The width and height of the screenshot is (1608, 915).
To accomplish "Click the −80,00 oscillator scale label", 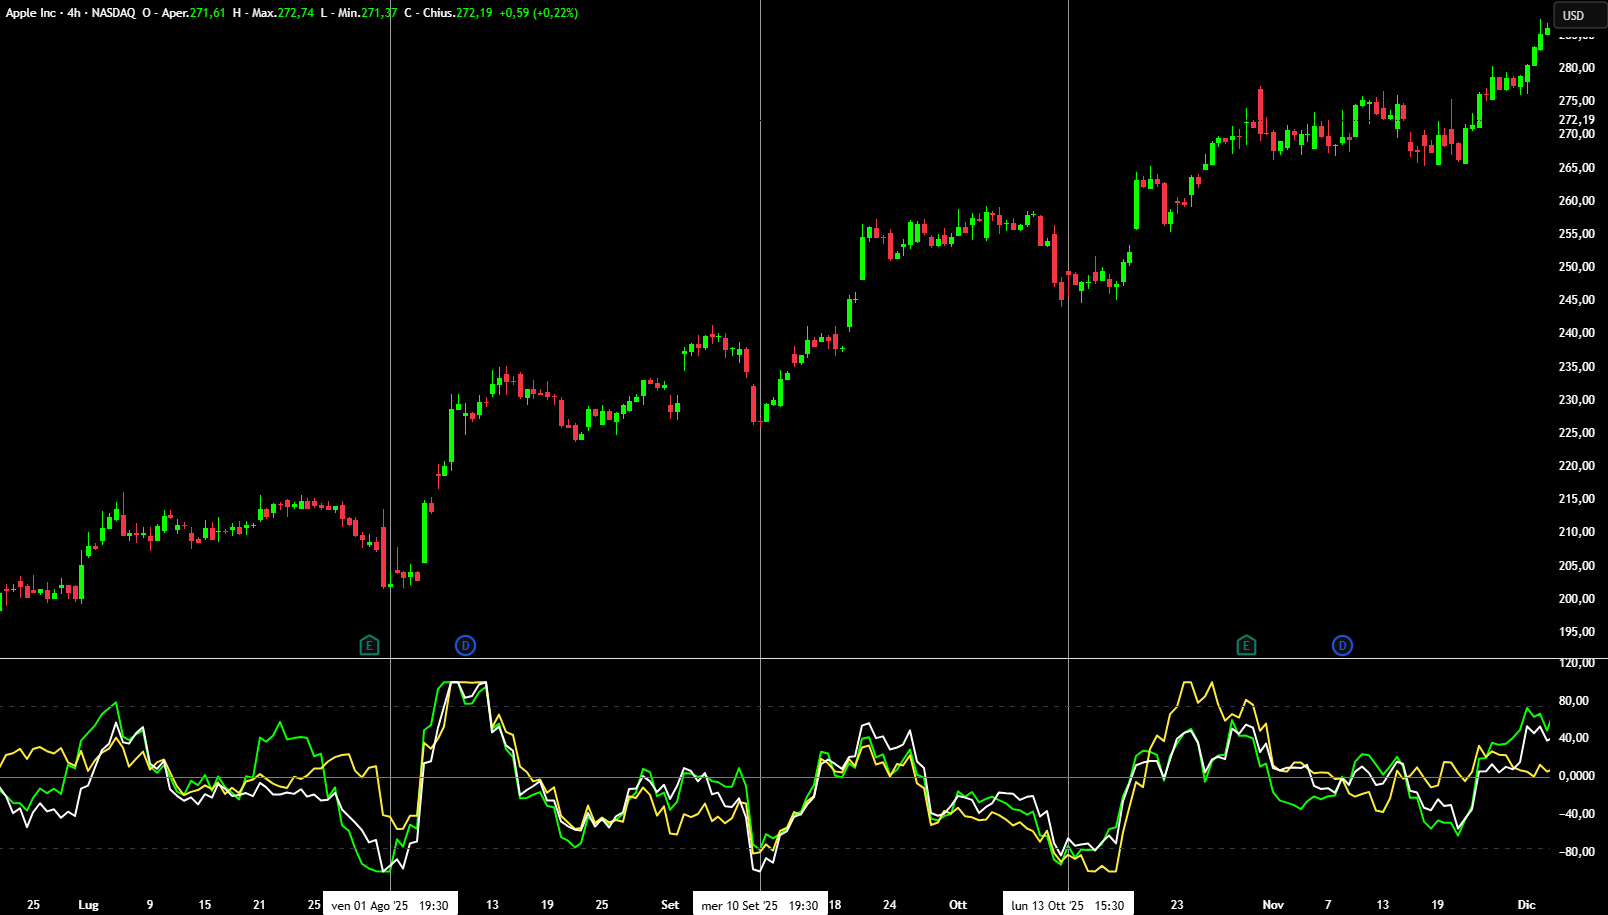I will coord(1576,852).
